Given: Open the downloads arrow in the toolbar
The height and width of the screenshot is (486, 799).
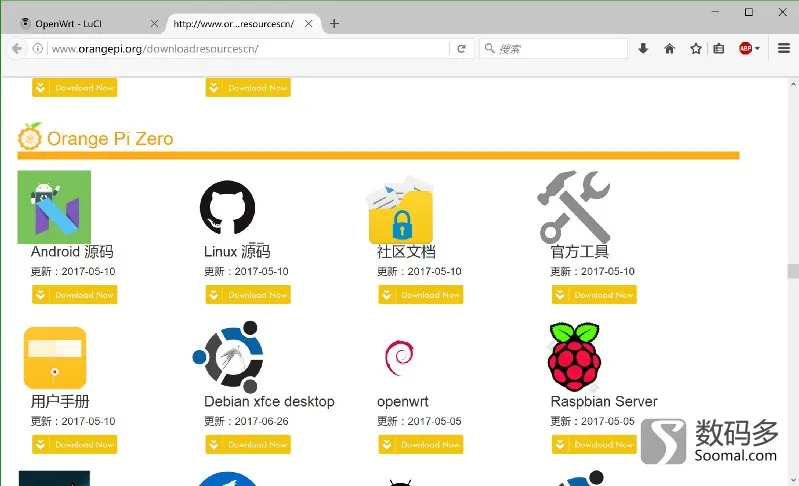Looking at the screenshot, I should tap(643, 48).
